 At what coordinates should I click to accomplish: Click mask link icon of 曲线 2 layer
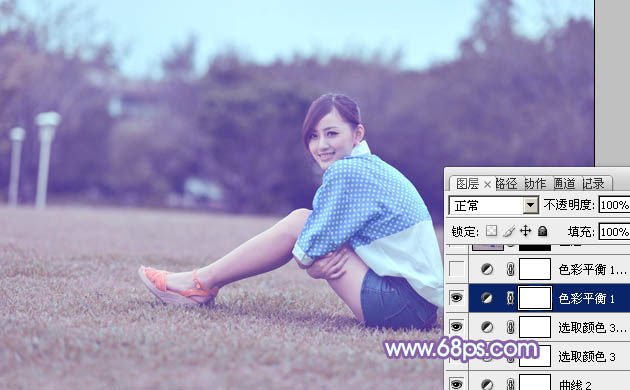[510, 384]
